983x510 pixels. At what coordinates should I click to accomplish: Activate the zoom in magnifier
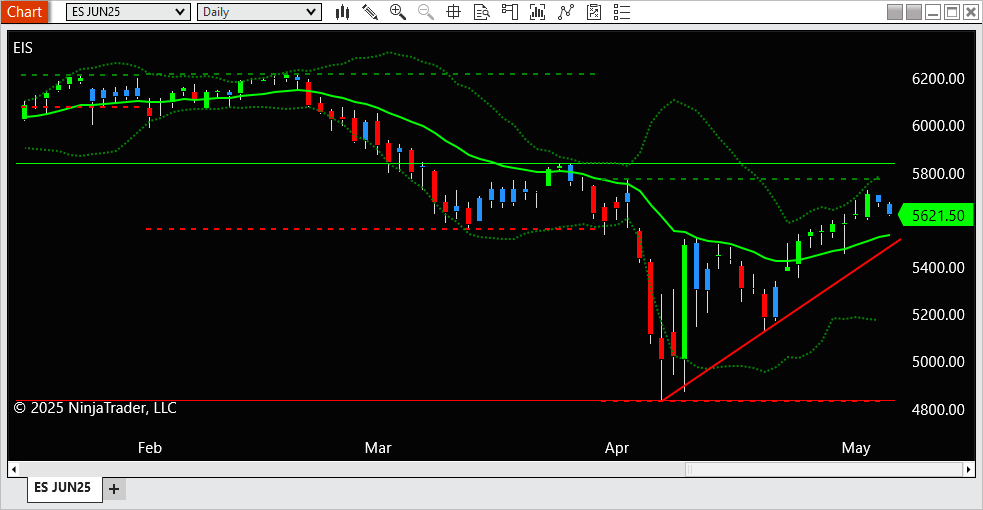[397, 12]
